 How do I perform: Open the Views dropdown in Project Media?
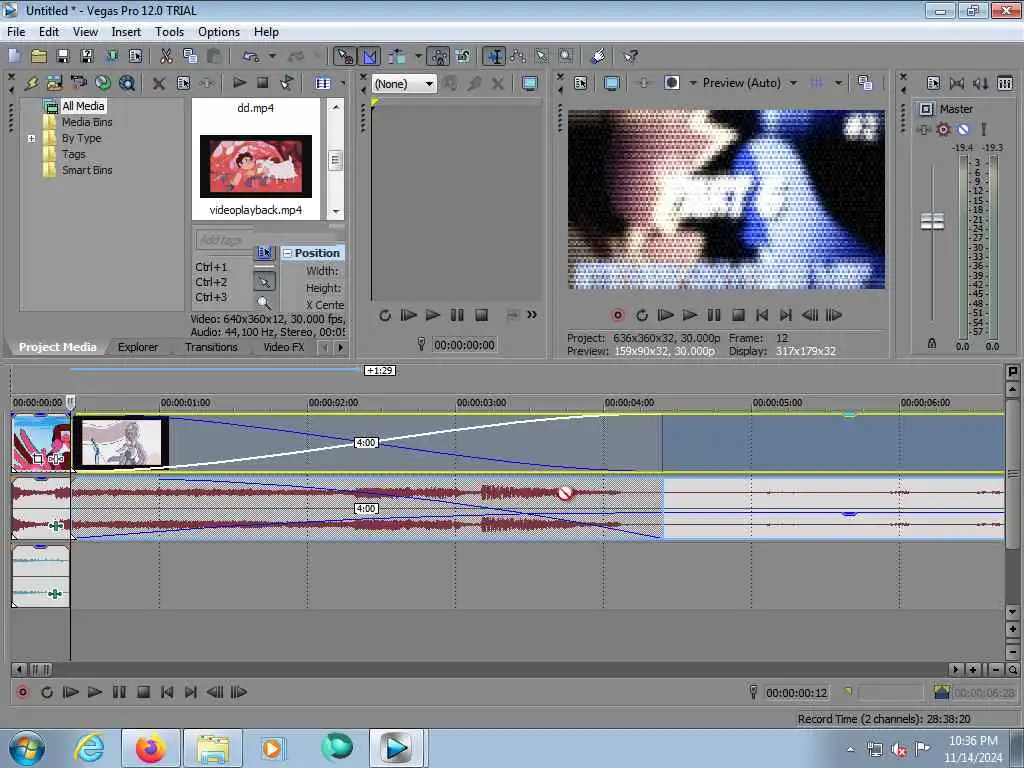342,83
